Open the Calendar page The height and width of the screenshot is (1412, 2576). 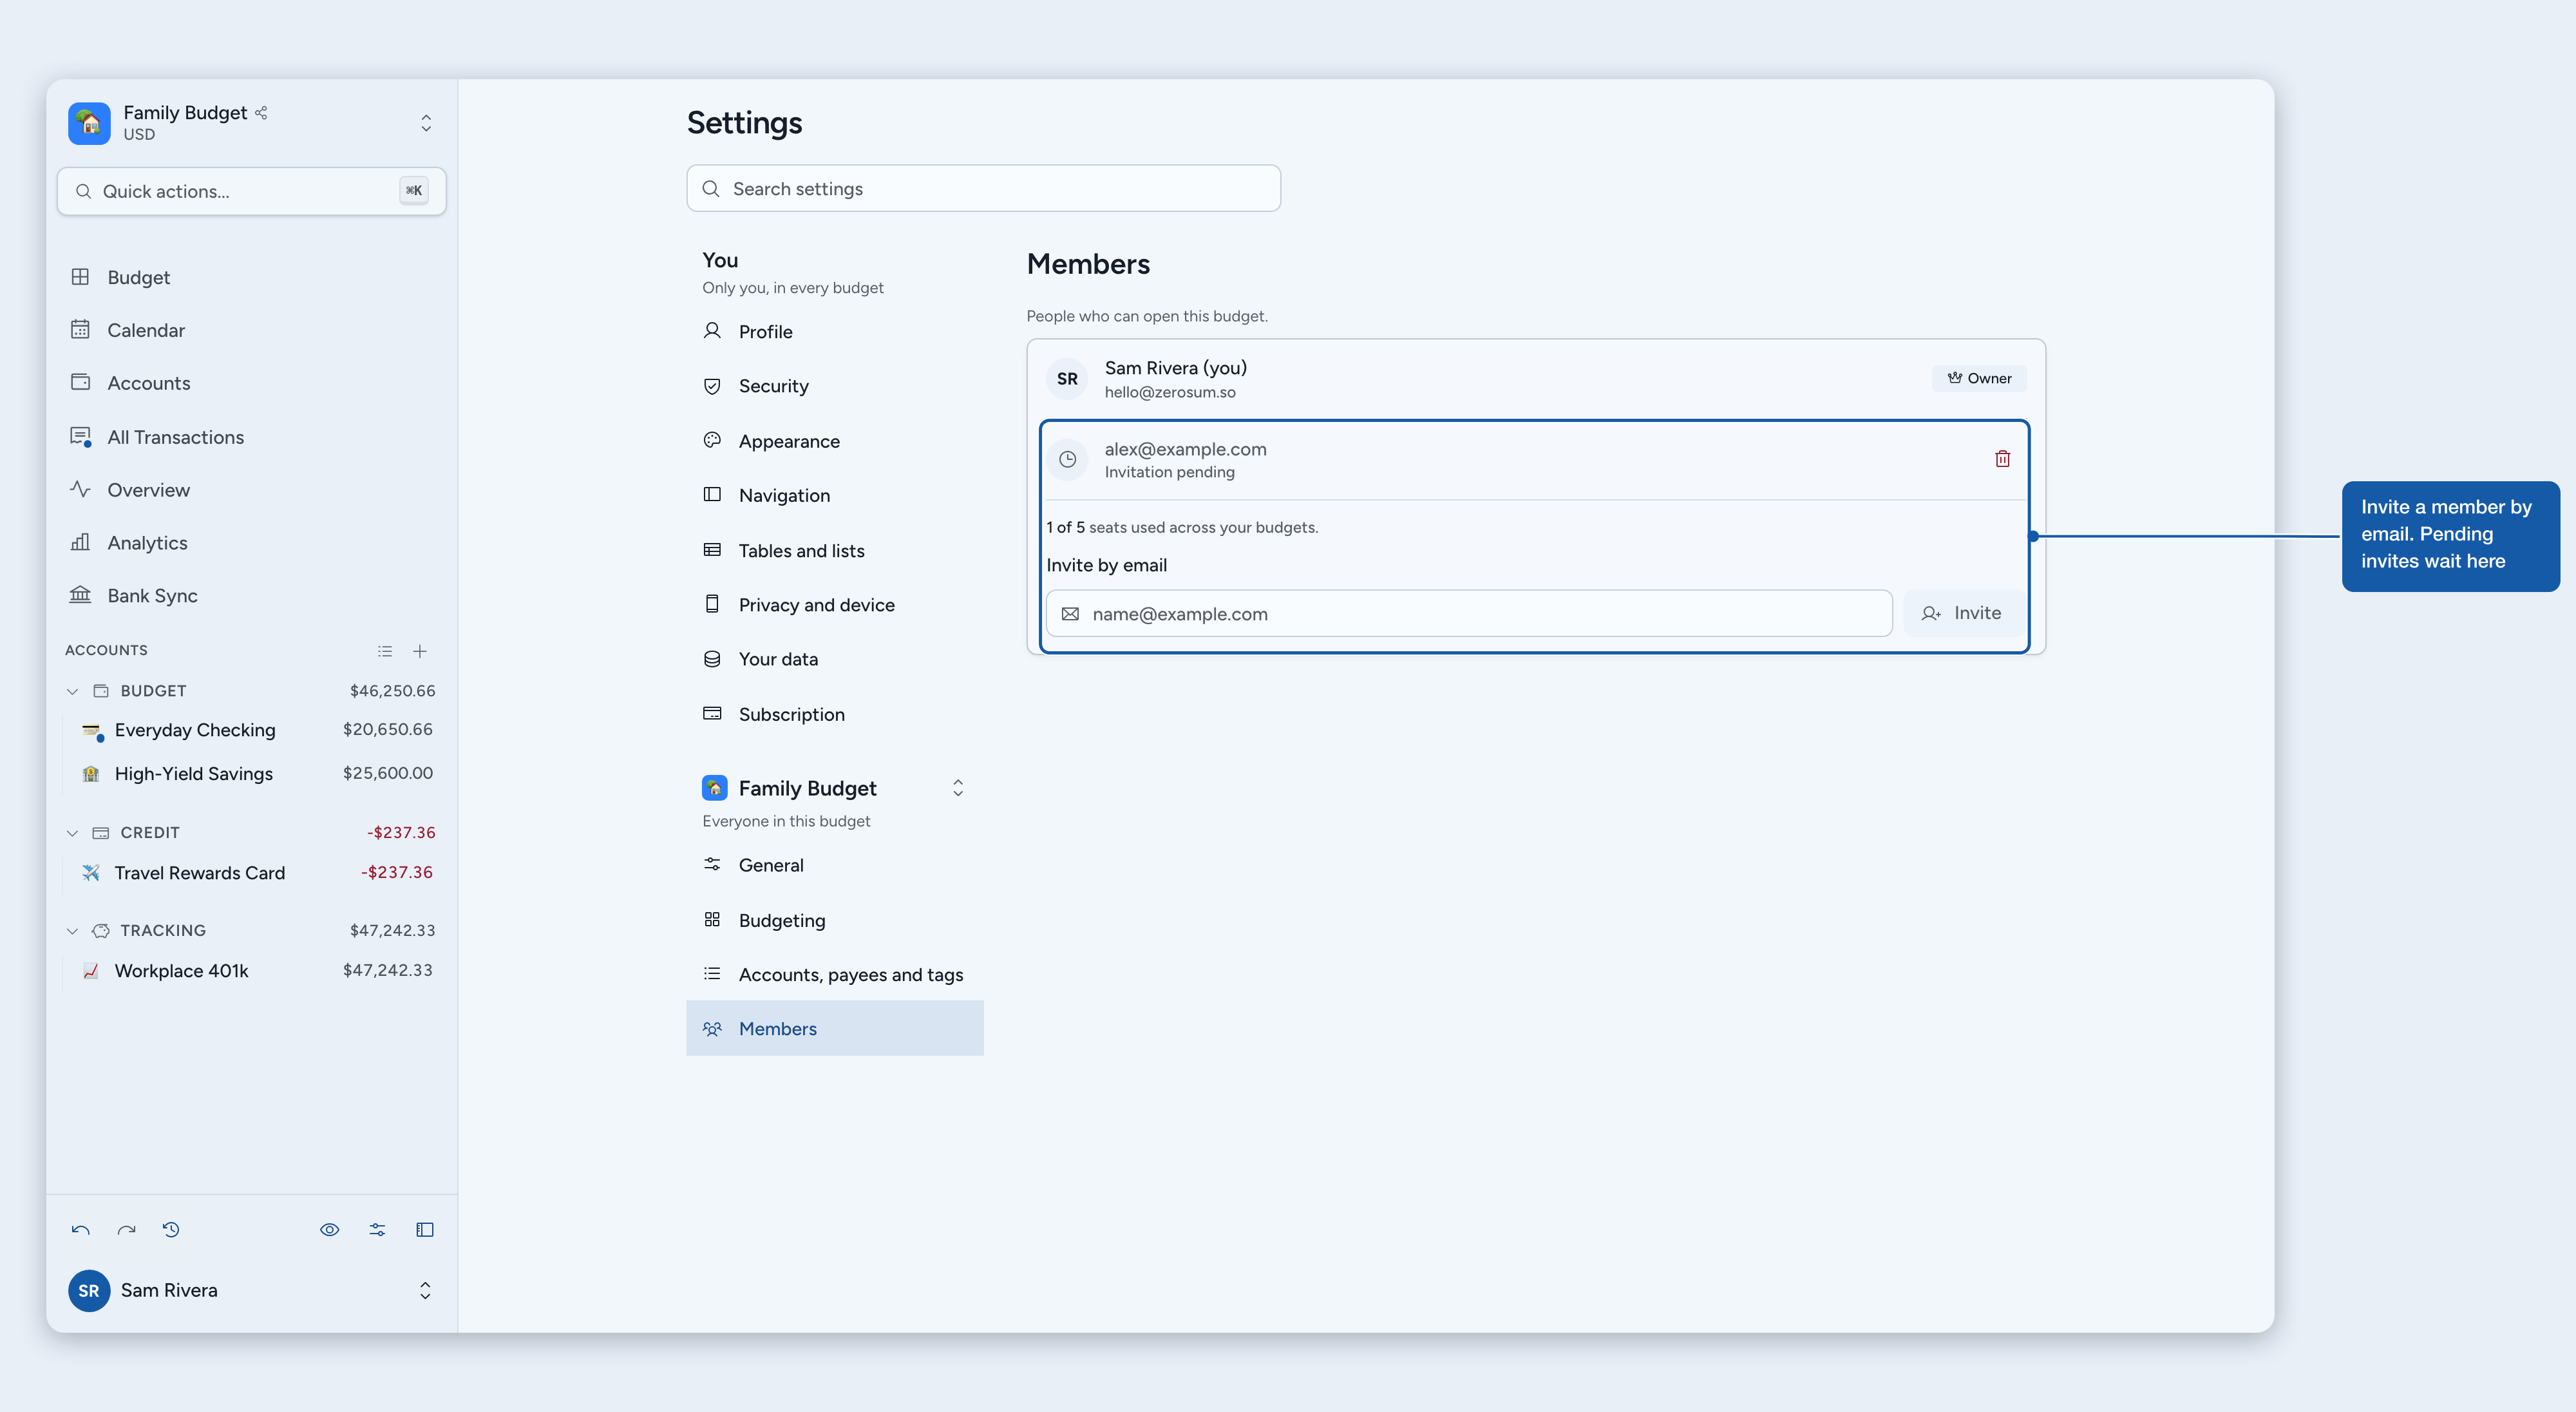[252, 330]
